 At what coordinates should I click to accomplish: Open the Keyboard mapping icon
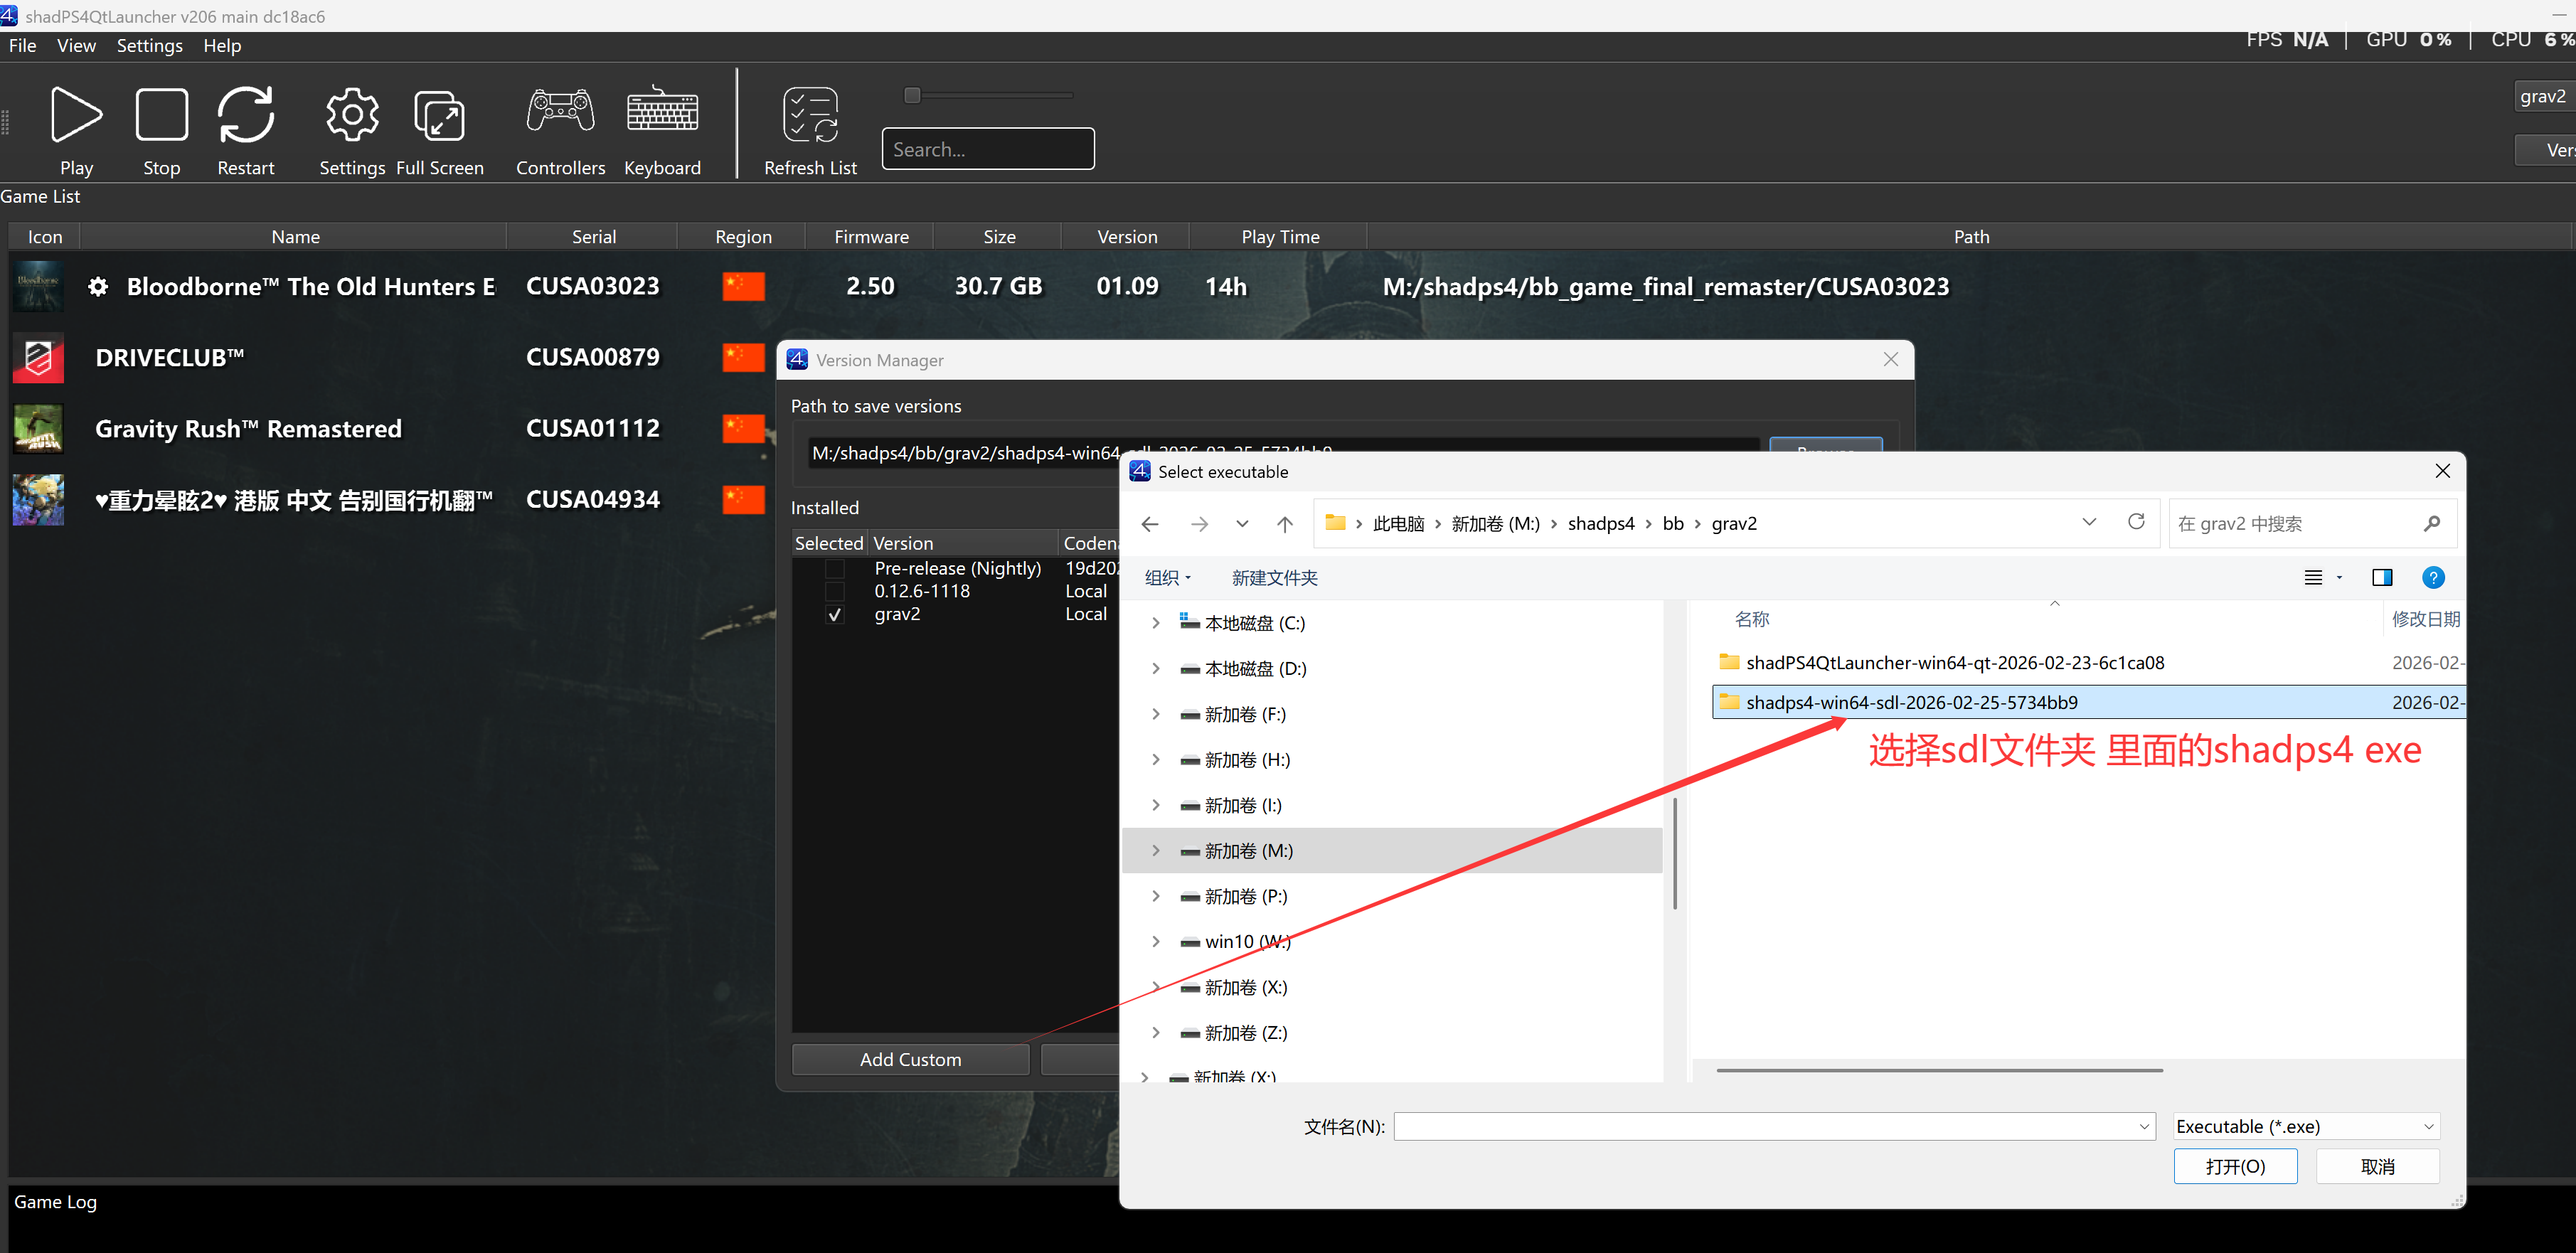[662, 110]
